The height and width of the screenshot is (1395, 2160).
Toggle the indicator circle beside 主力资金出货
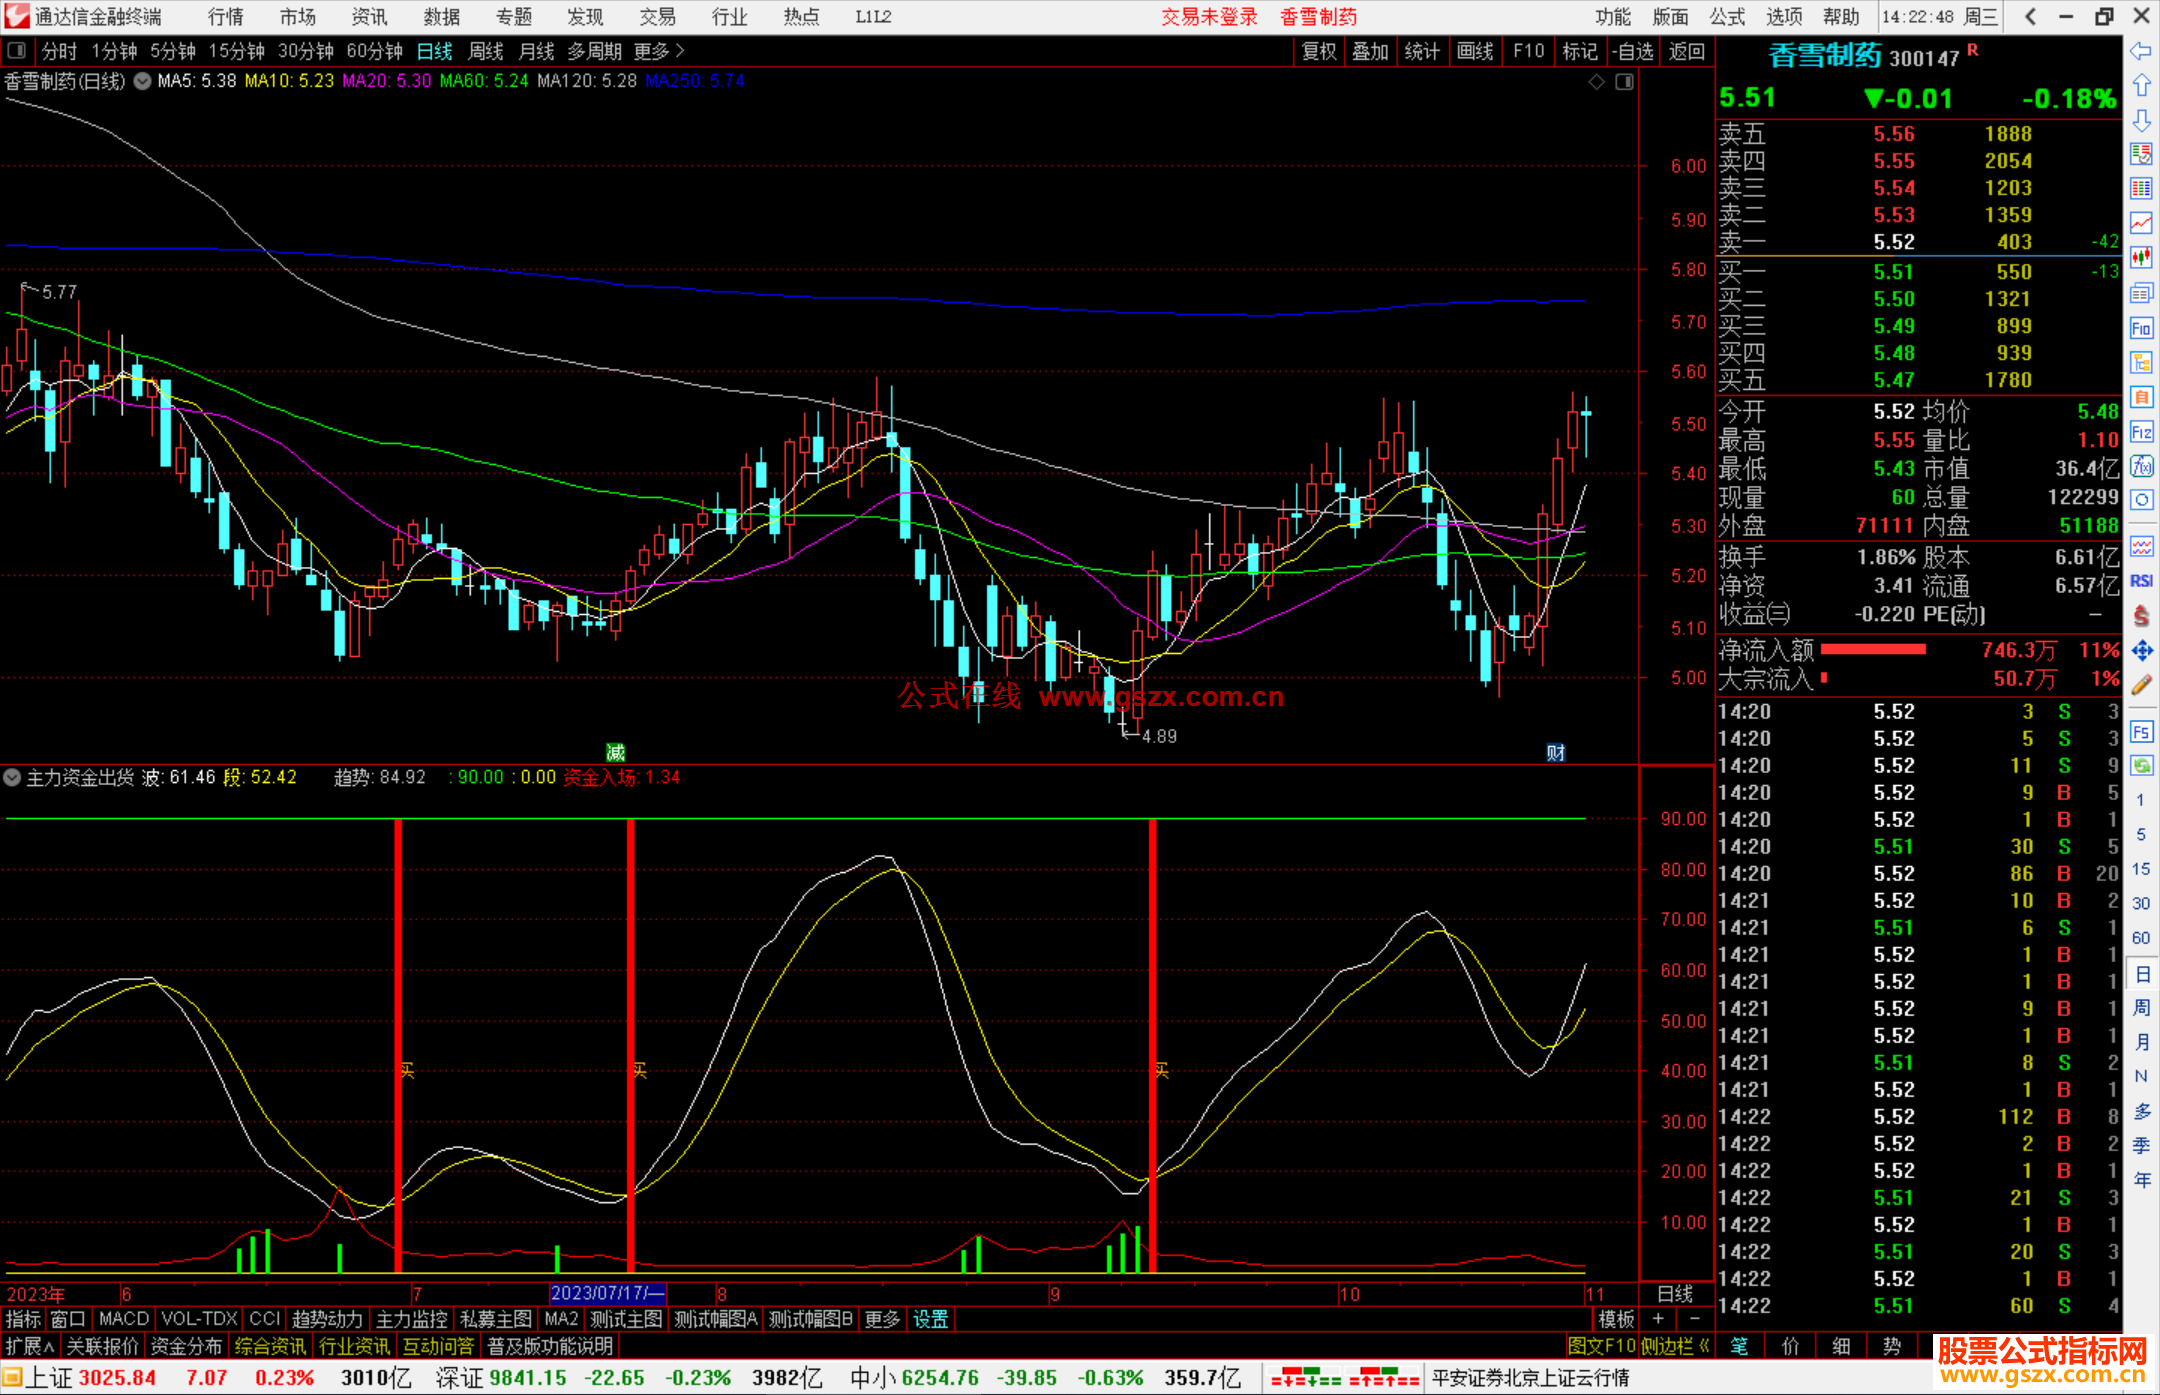[x=12, y=777]
